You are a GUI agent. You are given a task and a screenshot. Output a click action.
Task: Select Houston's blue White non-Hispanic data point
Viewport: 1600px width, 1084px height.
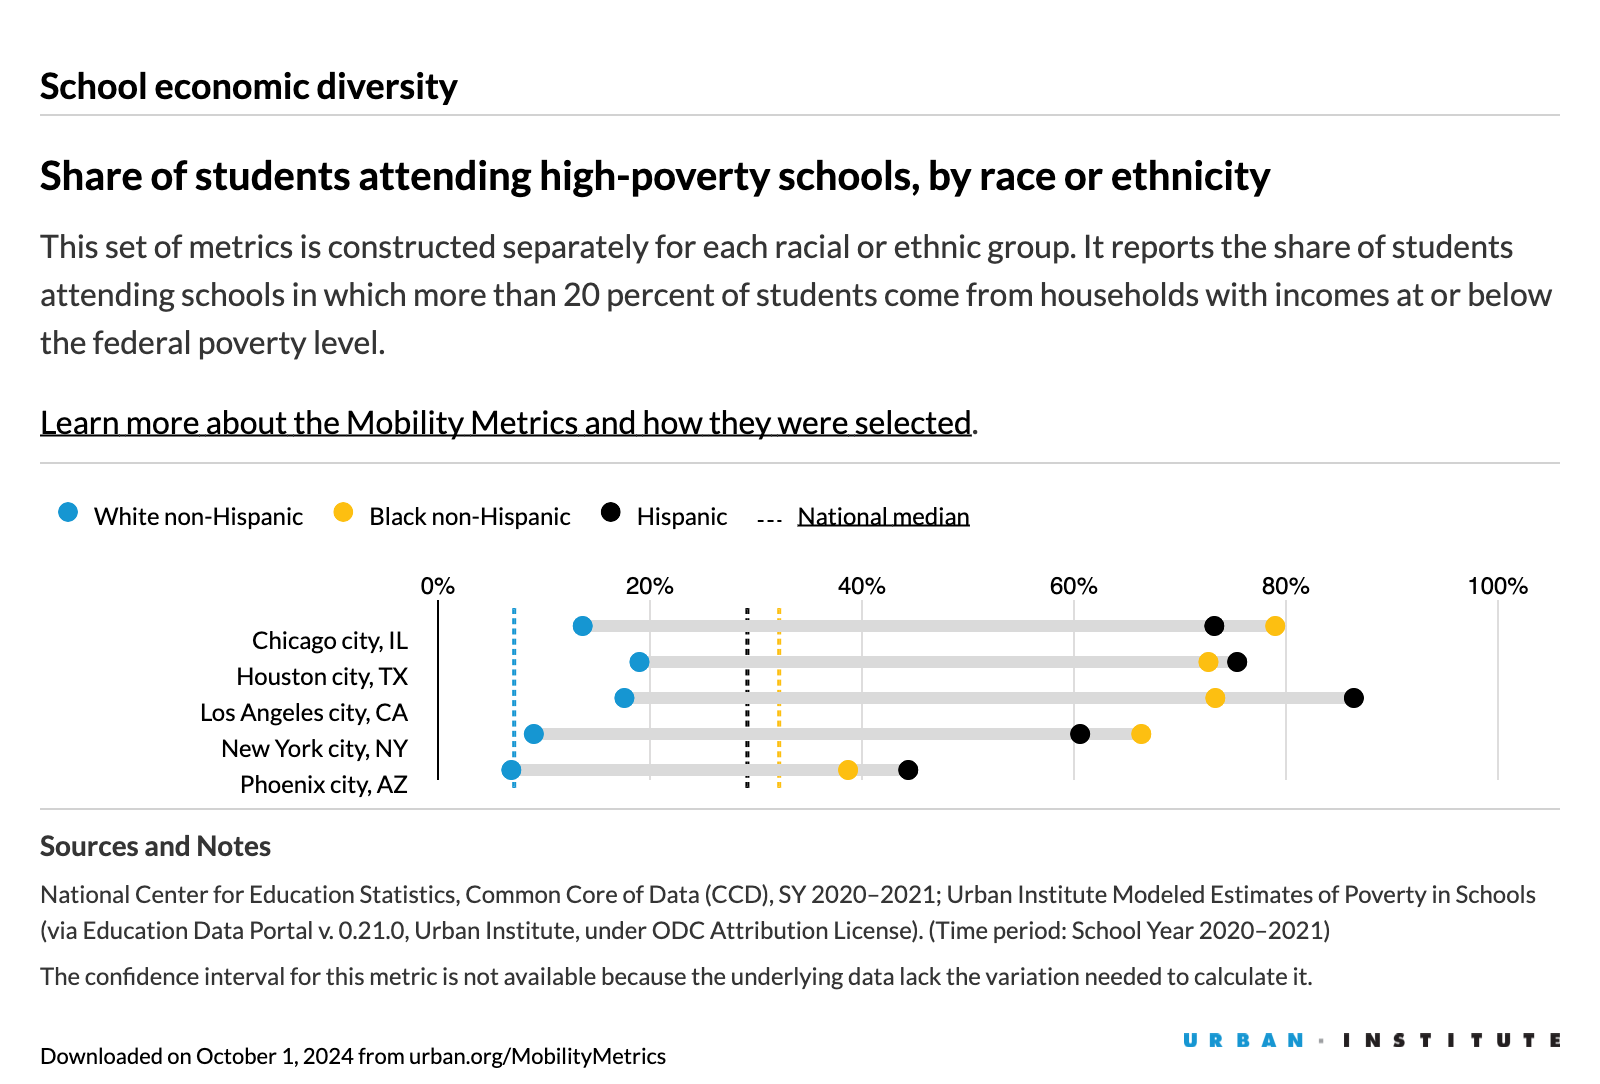click(639, 662)
